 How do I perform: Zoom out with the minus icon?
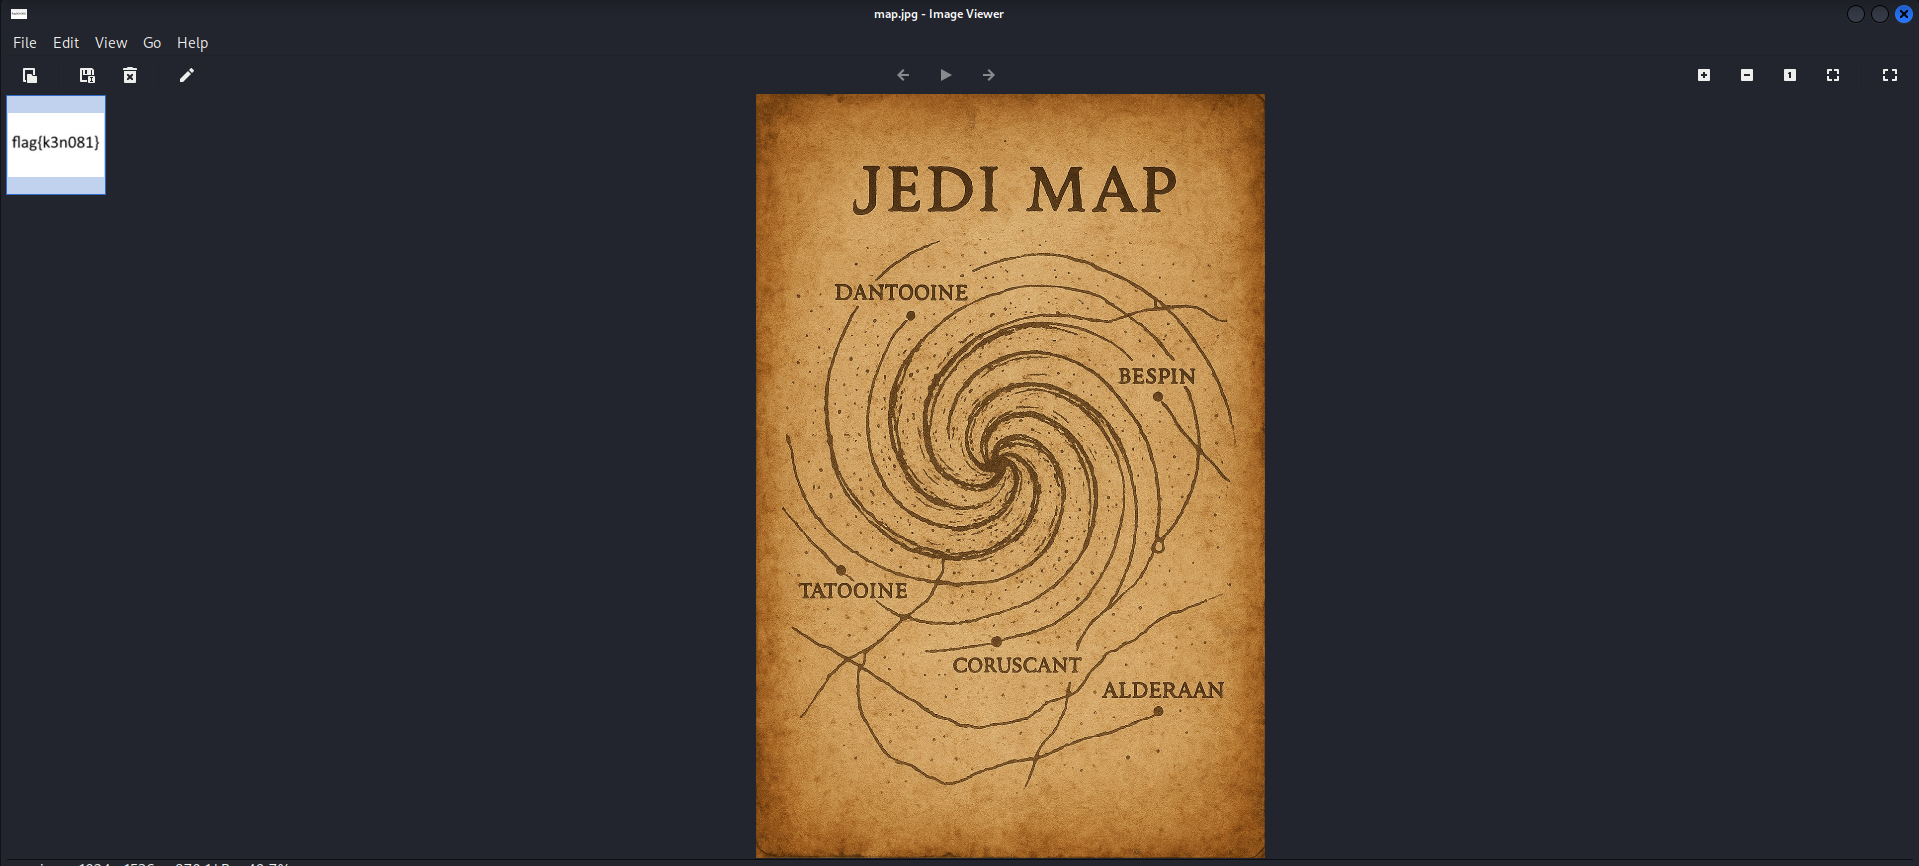[x=1747, y=75]
